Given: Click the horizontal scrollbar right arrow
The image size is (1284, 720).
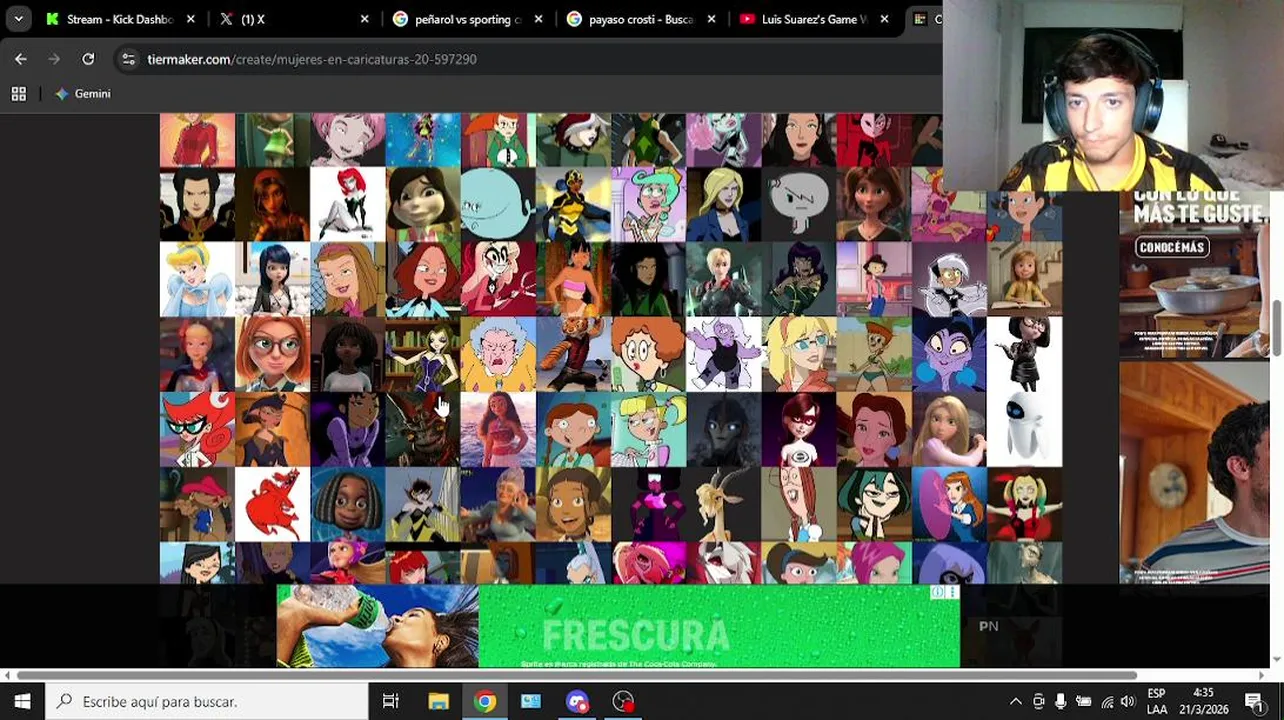Looking at the screenshot, I should click(x=1264, y=675).
